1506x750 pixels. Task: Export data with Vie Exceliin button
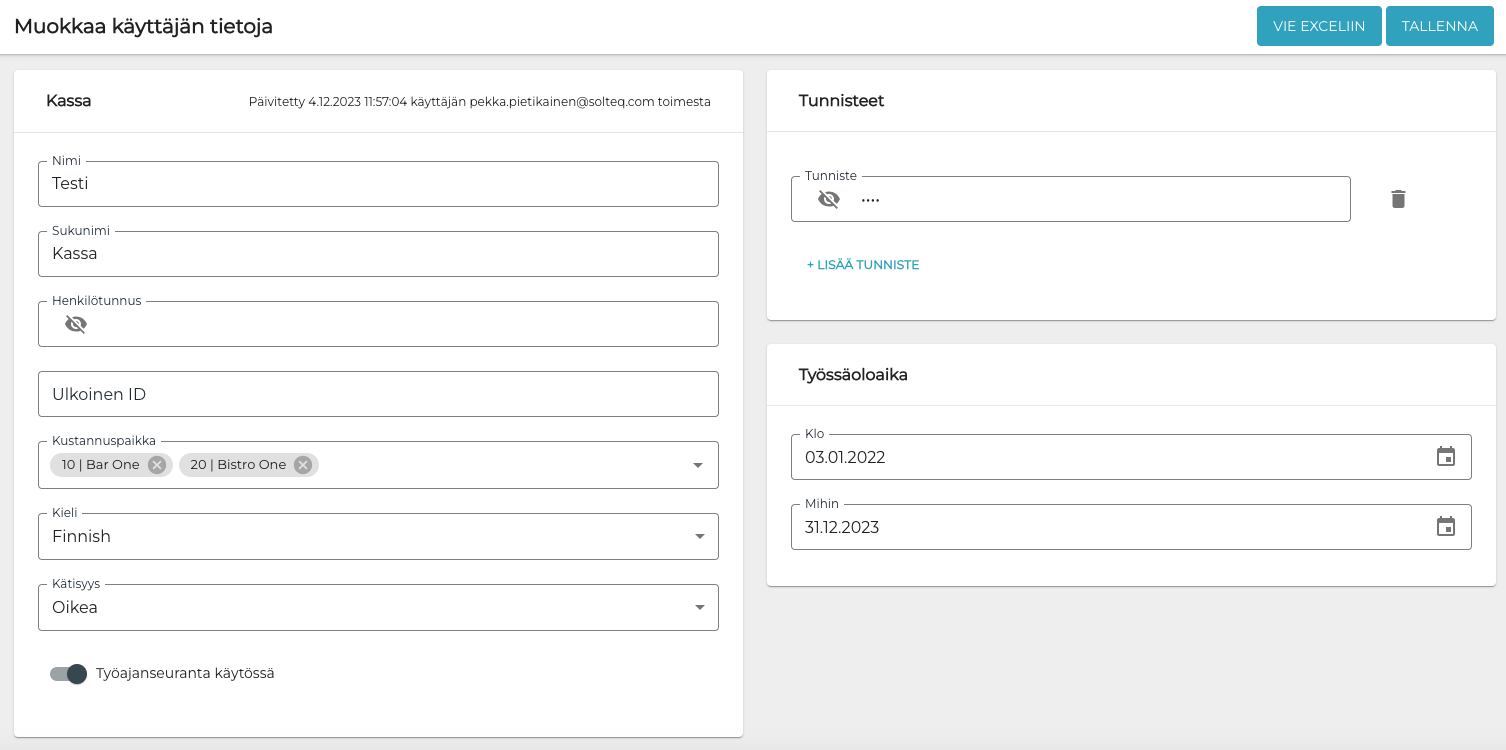[1318, 26]
